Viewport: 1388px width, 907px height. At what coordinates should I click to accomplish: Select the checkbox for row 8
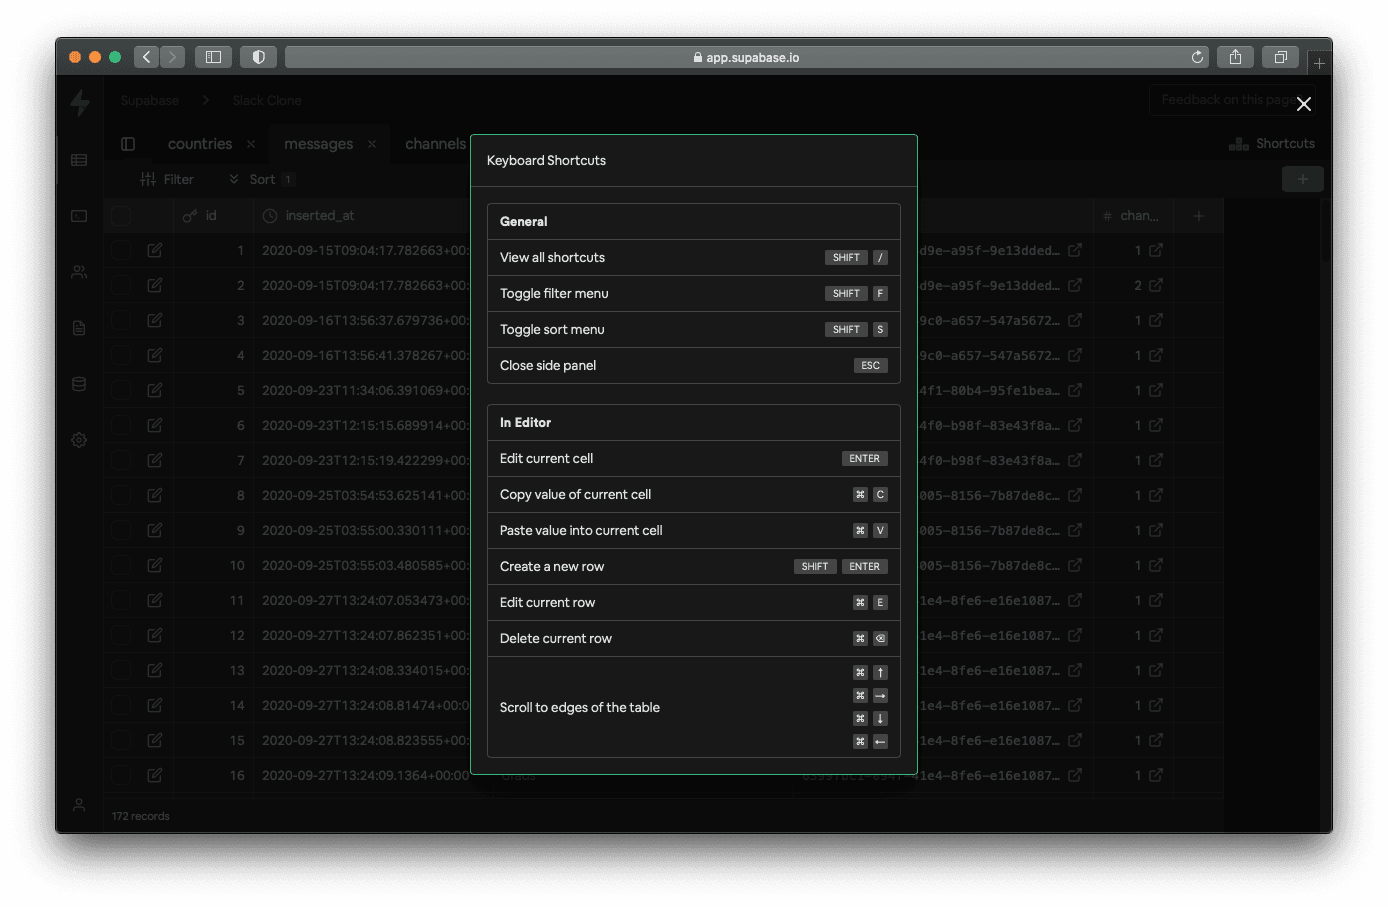point(121,495)
